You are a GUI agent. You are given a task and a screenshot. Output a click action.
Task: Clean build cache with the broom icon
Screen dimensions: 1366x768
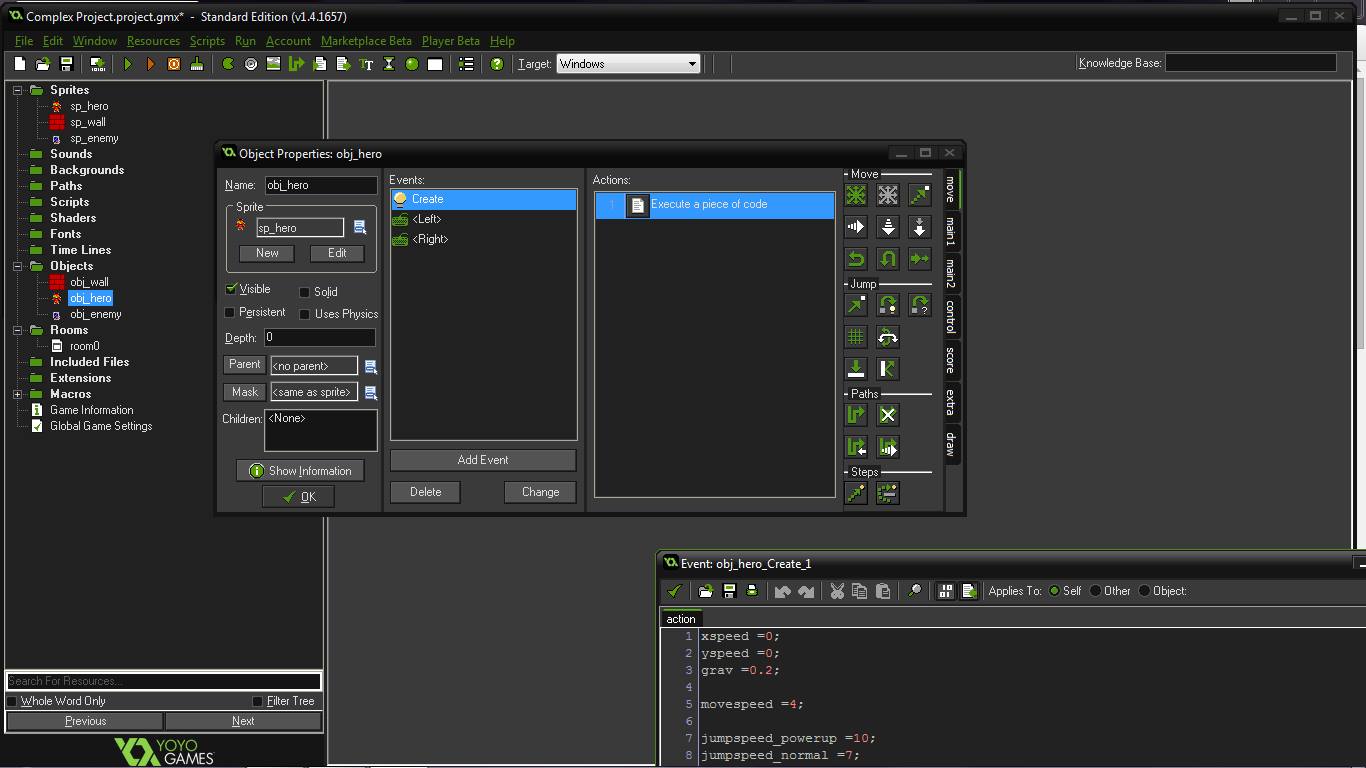click(x=197, y=64)
